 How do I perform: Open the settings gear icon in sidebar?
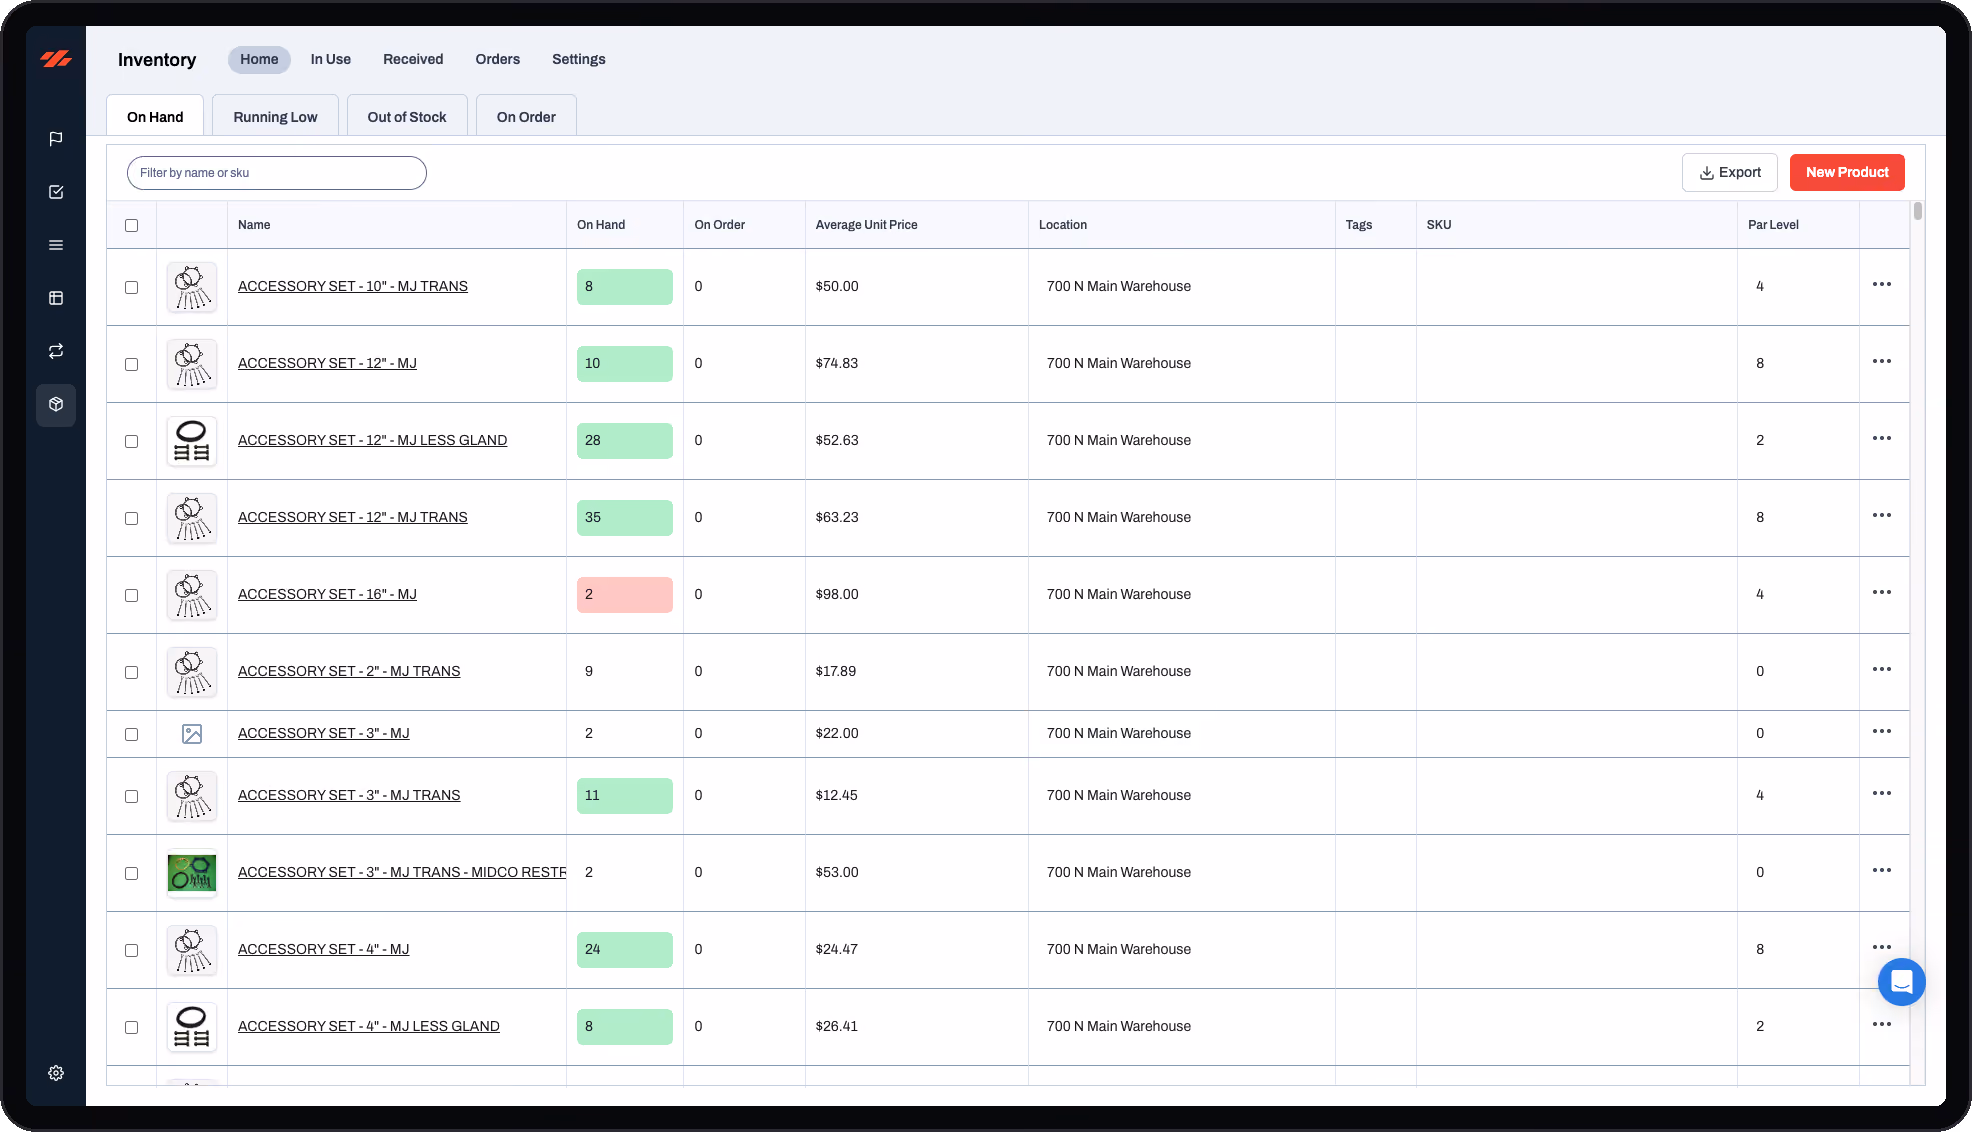56,1073
